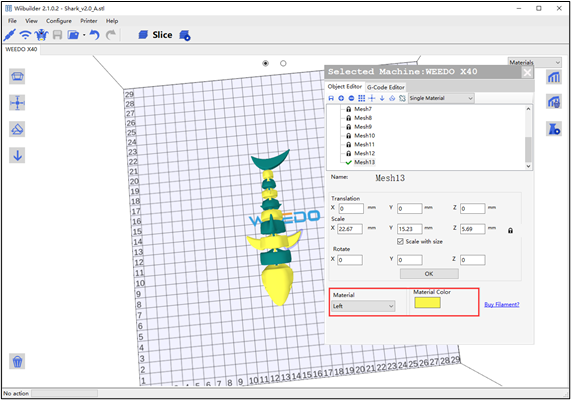571x400 pixels.
Task: Open the Material Left dropdown
Action: pos(363,306)
